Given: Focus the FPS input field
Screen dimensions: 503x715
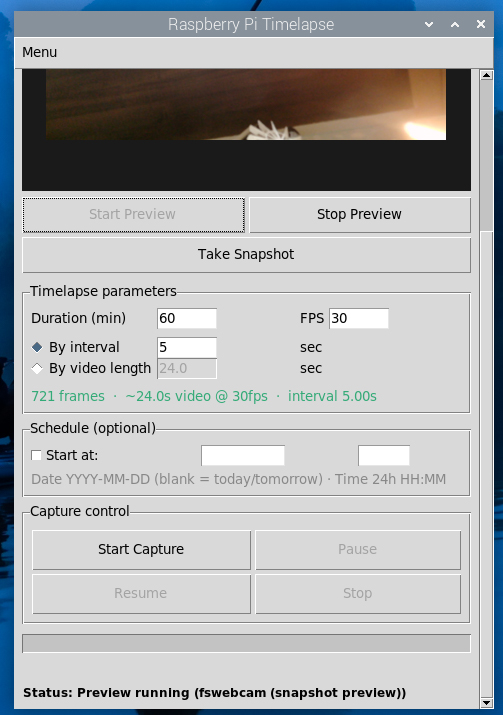Looking at the screenshot, I should click(x=359, y=318).
